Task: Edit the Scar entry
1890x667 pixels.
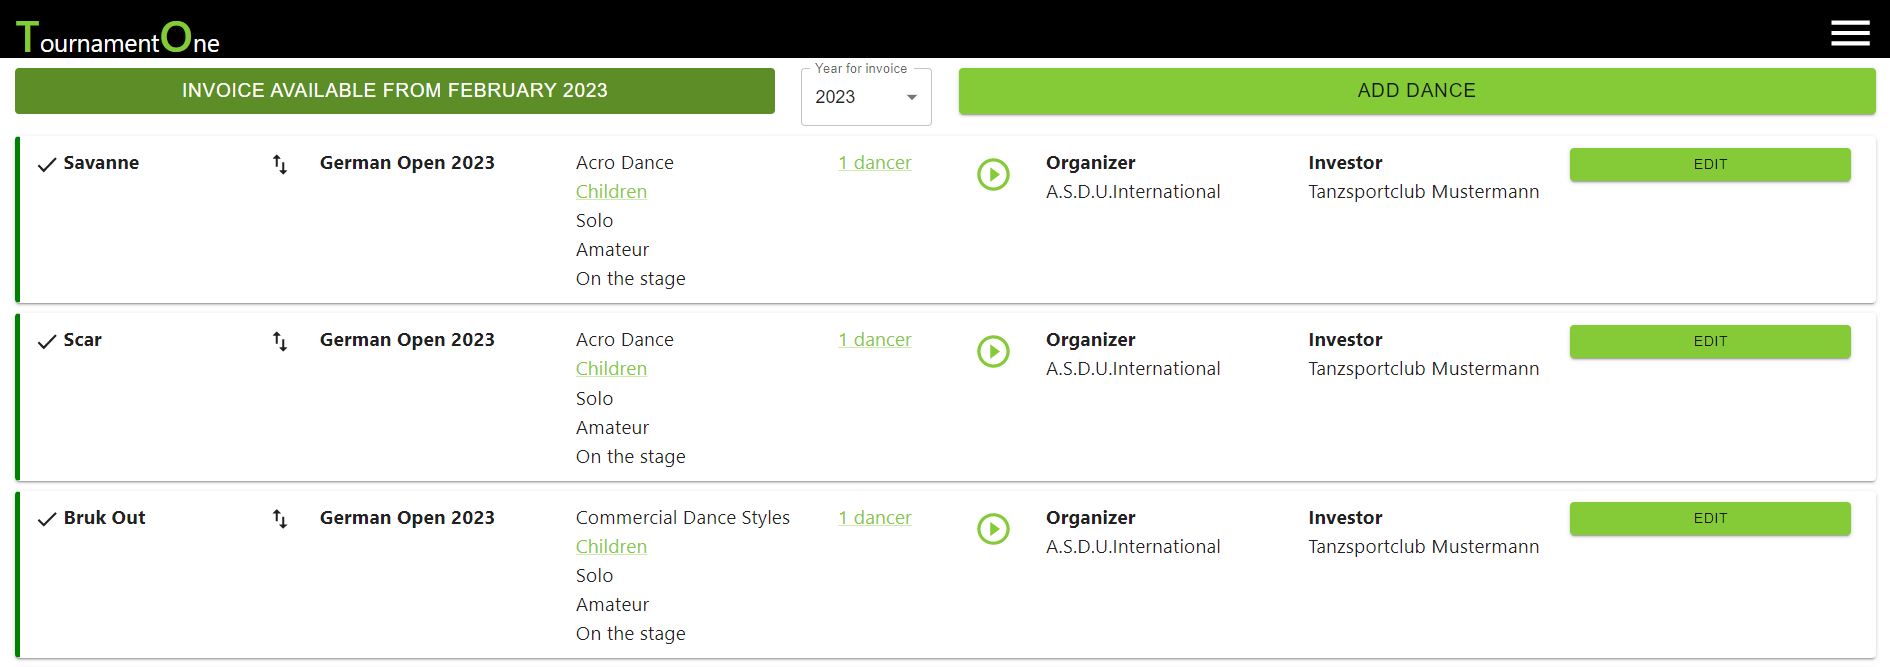Action: (1710, 341)
